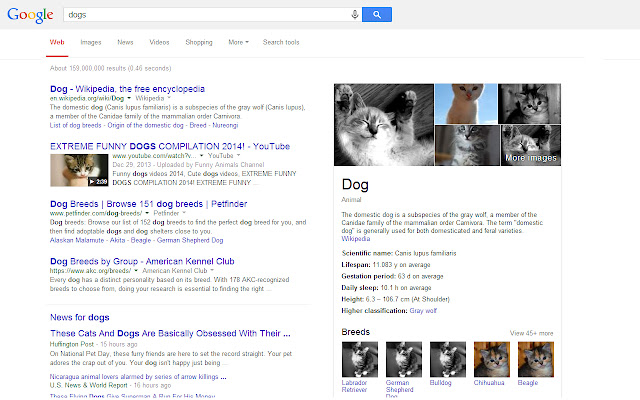The width and height of the screenshot is (640, 400).
Task: Open the Shopping tab
Action: click(x=199, y=42)
